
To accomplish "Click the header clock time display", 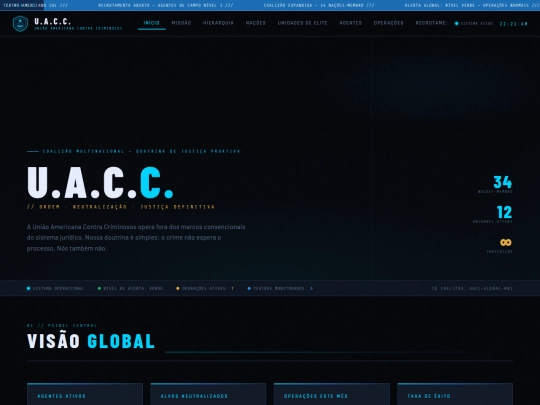I will tap(513, 24).
